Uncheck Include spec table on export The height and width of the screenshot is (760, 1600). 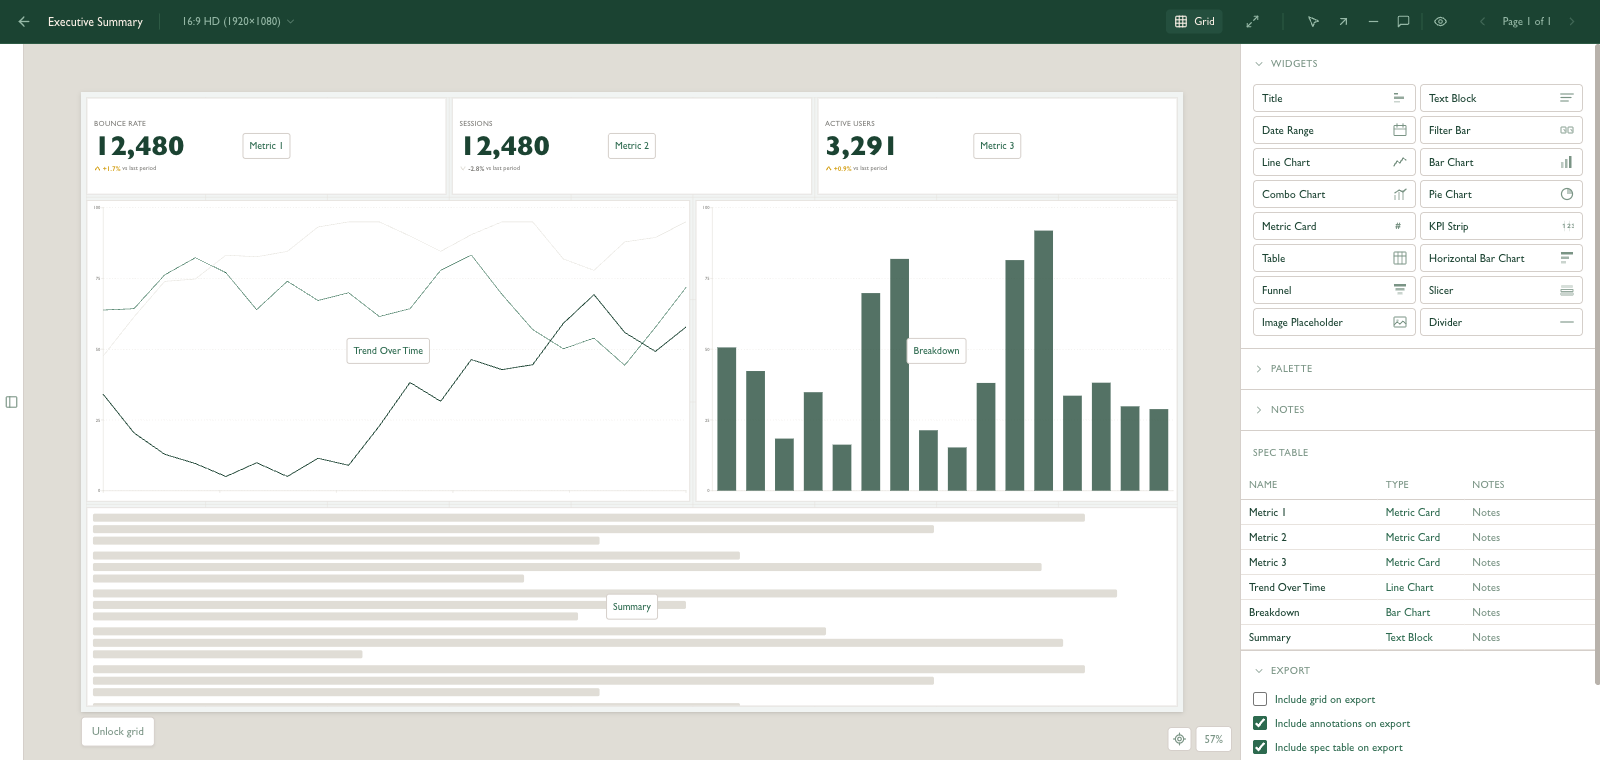click(x=1260, y=747)
